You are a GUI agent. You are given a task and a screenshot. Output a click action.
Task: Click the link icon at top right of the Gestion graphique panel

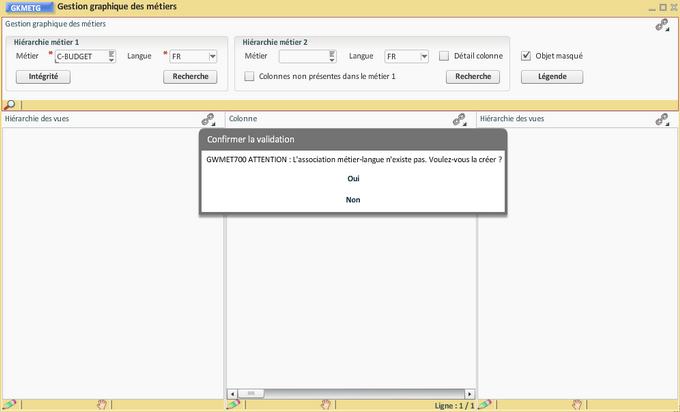coord(662,25)
